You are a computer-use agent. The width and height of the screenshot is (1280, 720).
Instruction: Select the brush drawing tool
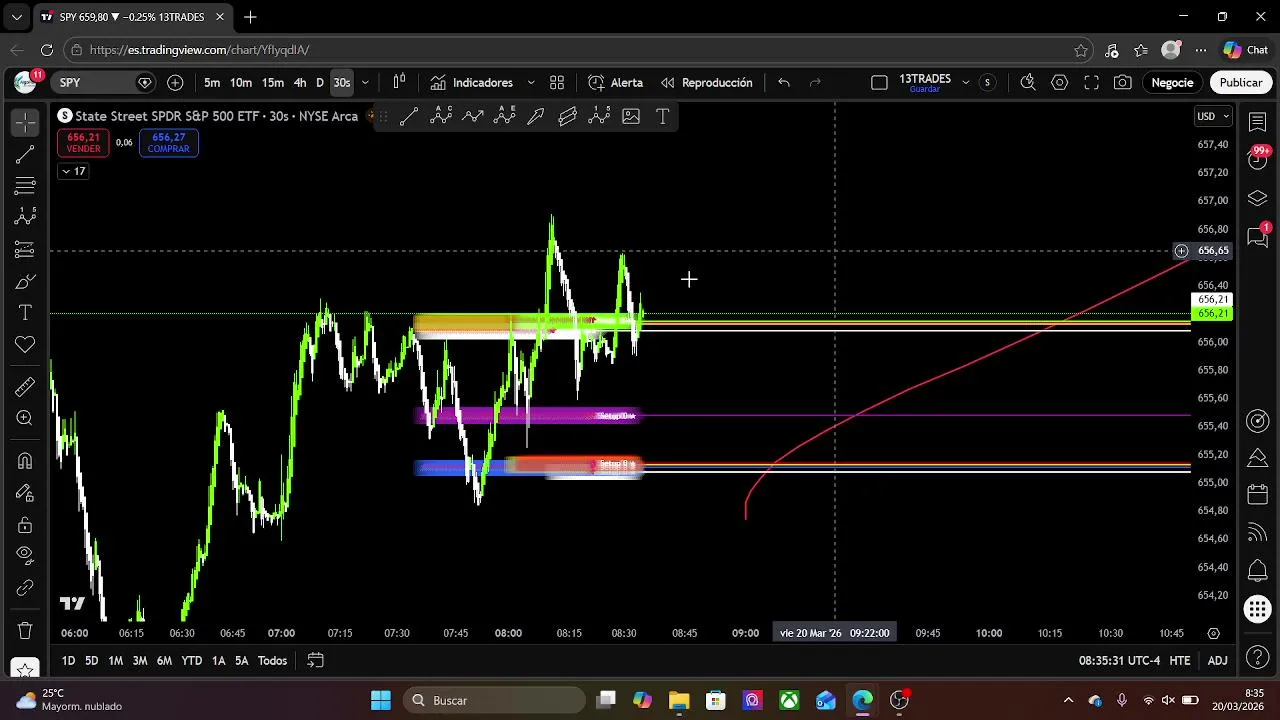25,282
